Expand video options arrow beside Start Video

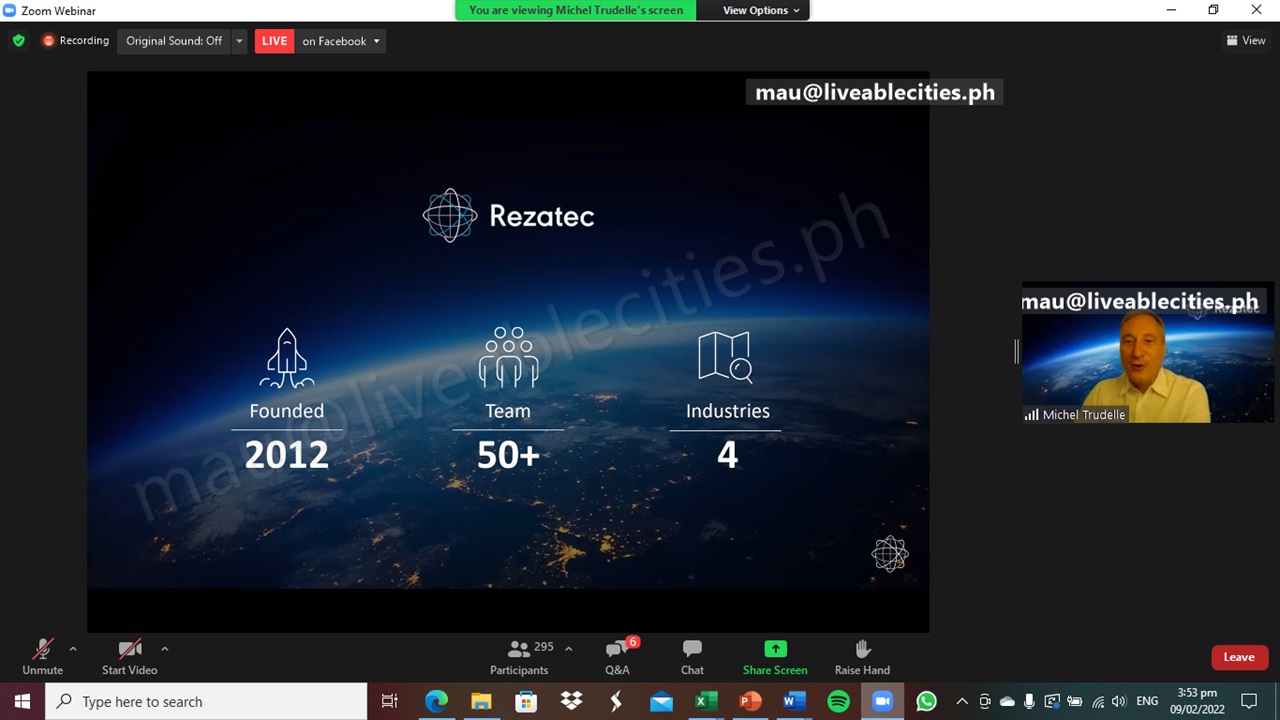164,648
